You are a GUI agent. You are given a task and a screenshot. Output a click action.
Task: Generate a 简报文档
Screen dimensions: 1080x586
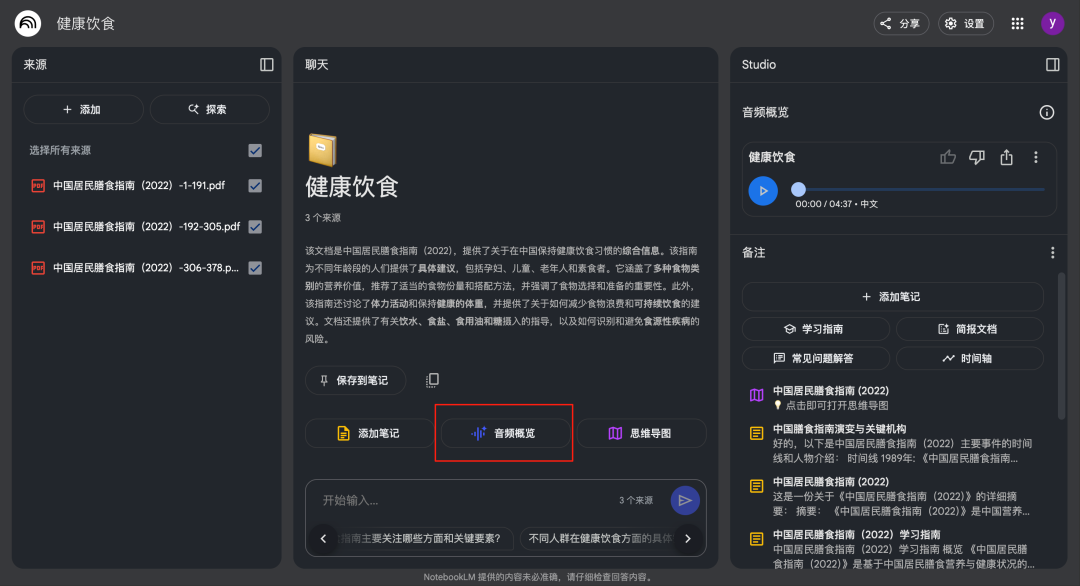click(x=969, y=329)
